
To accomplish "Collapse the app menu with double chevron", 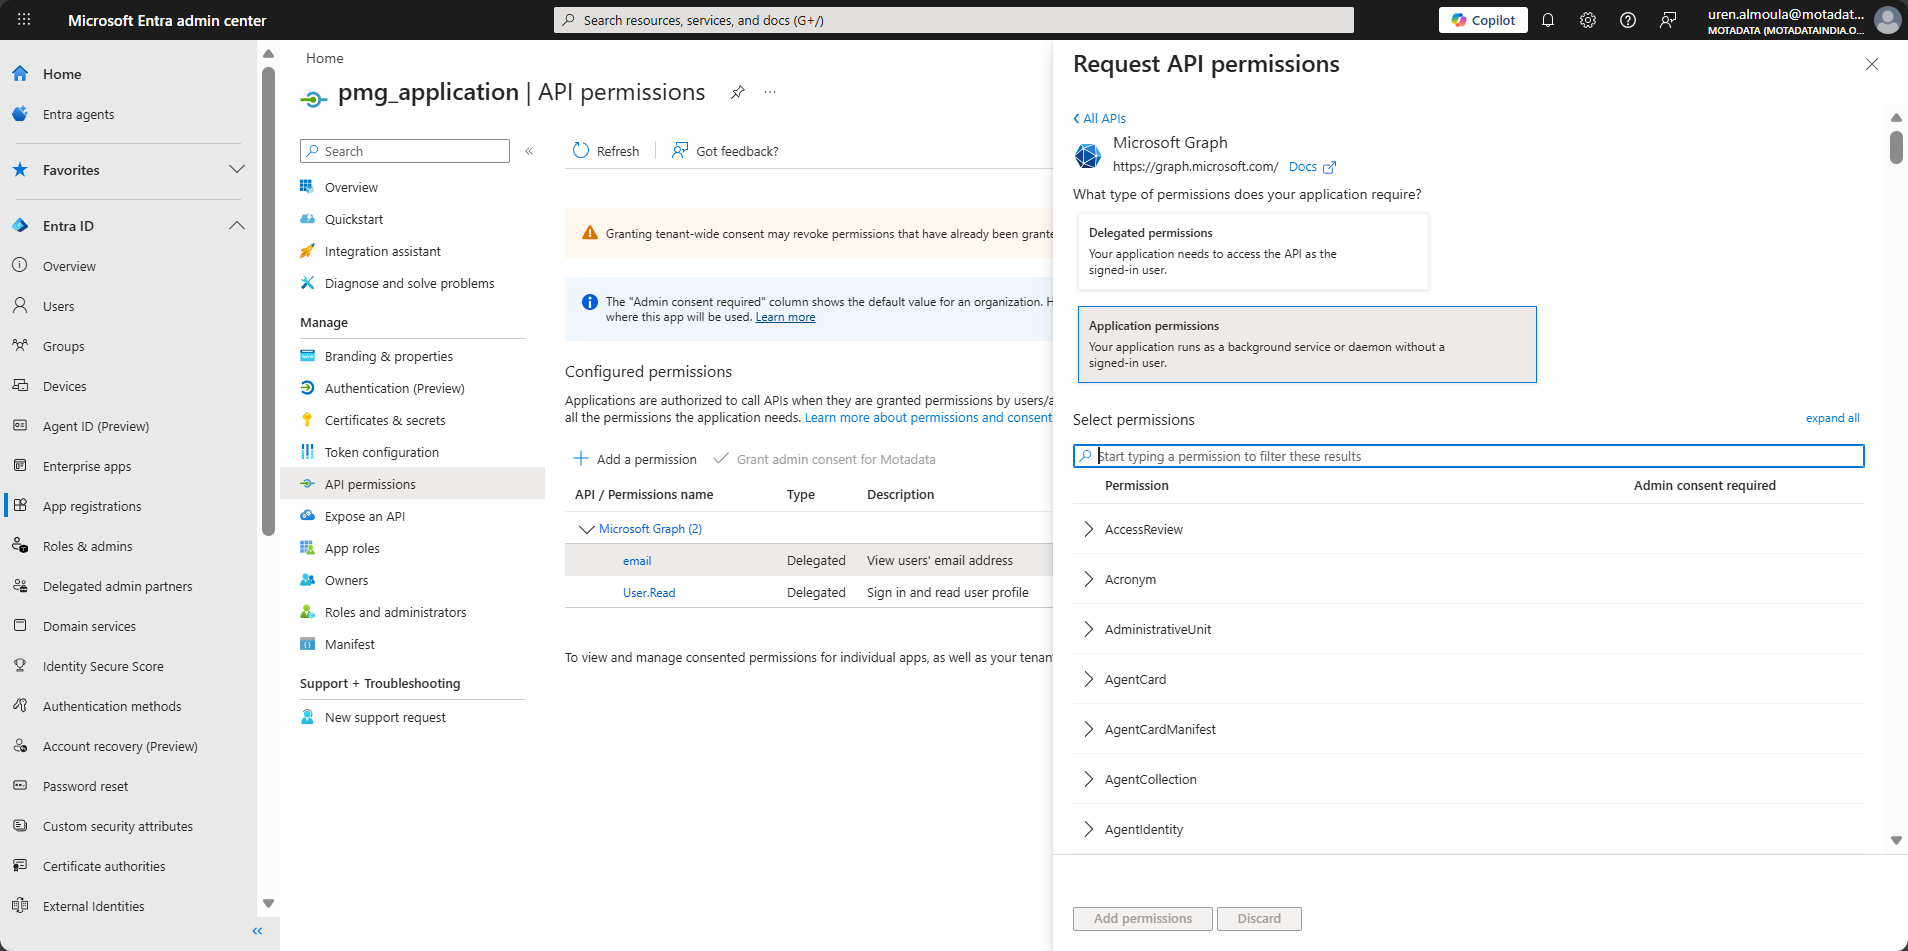I will click(x=529, y=151).
